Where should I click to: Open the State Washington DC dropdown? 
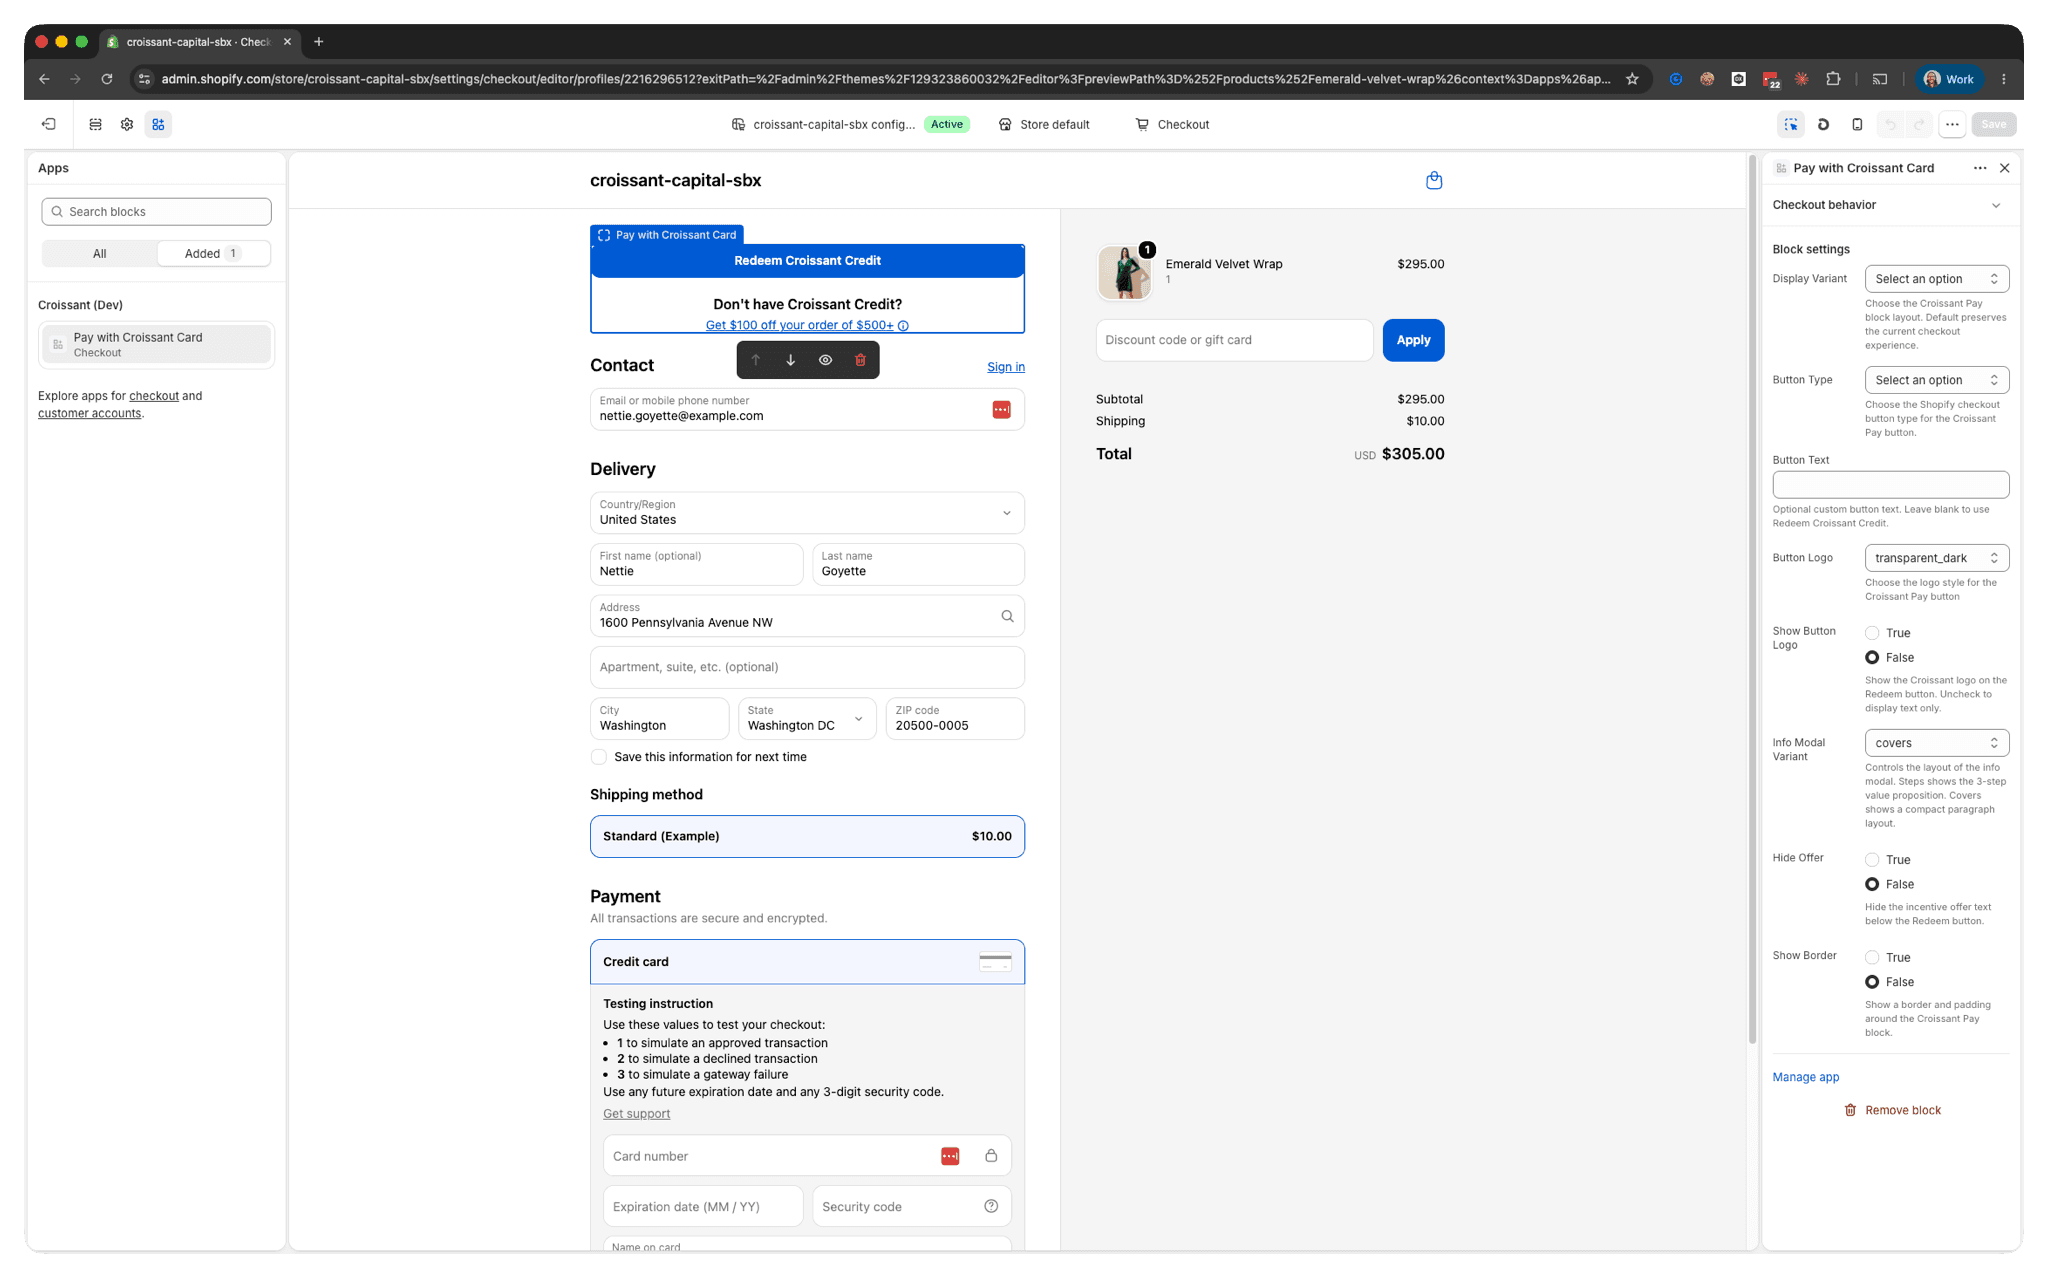[x=807, y=719]
